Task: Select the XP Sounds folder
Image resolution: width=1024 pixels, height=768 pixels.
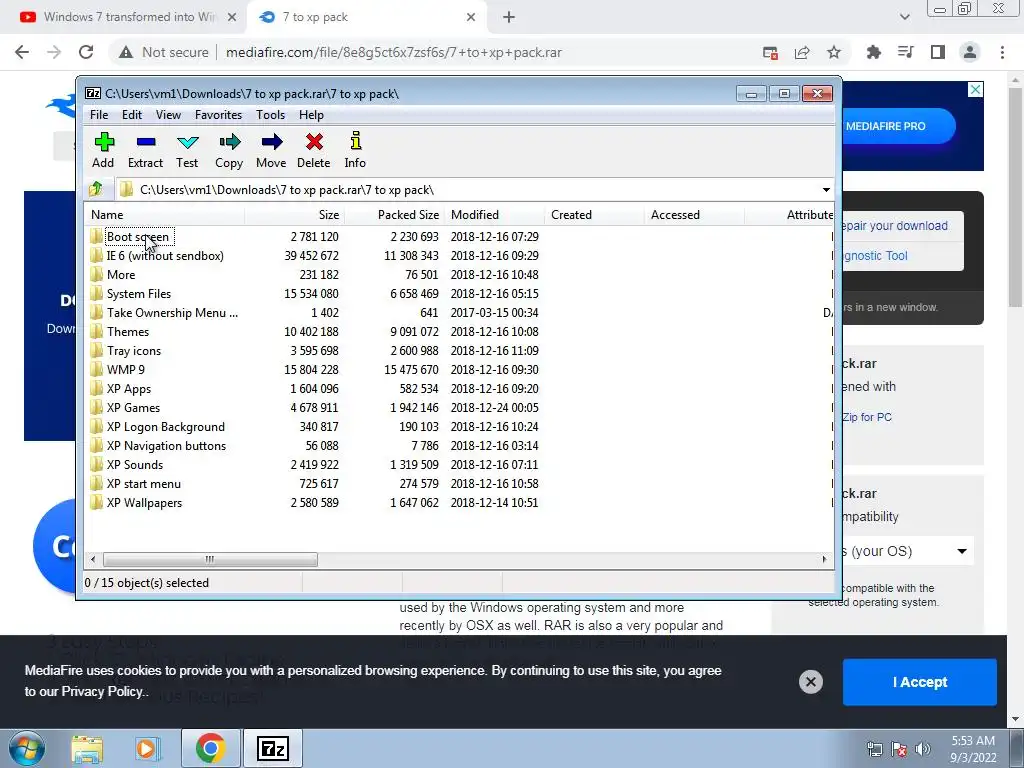Action: point(135,464)
